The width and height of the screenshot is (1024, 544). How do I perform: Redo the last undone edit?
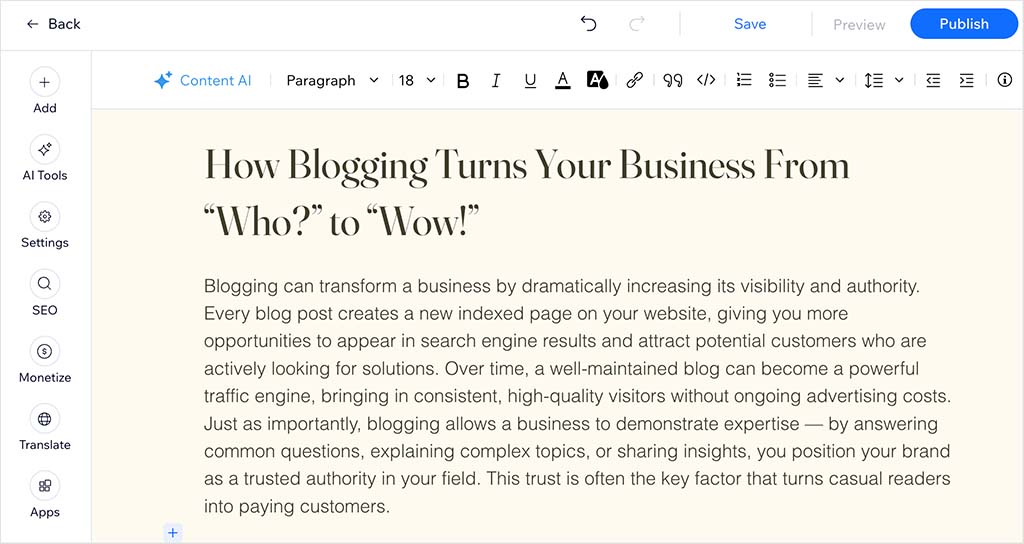(637, 24)
